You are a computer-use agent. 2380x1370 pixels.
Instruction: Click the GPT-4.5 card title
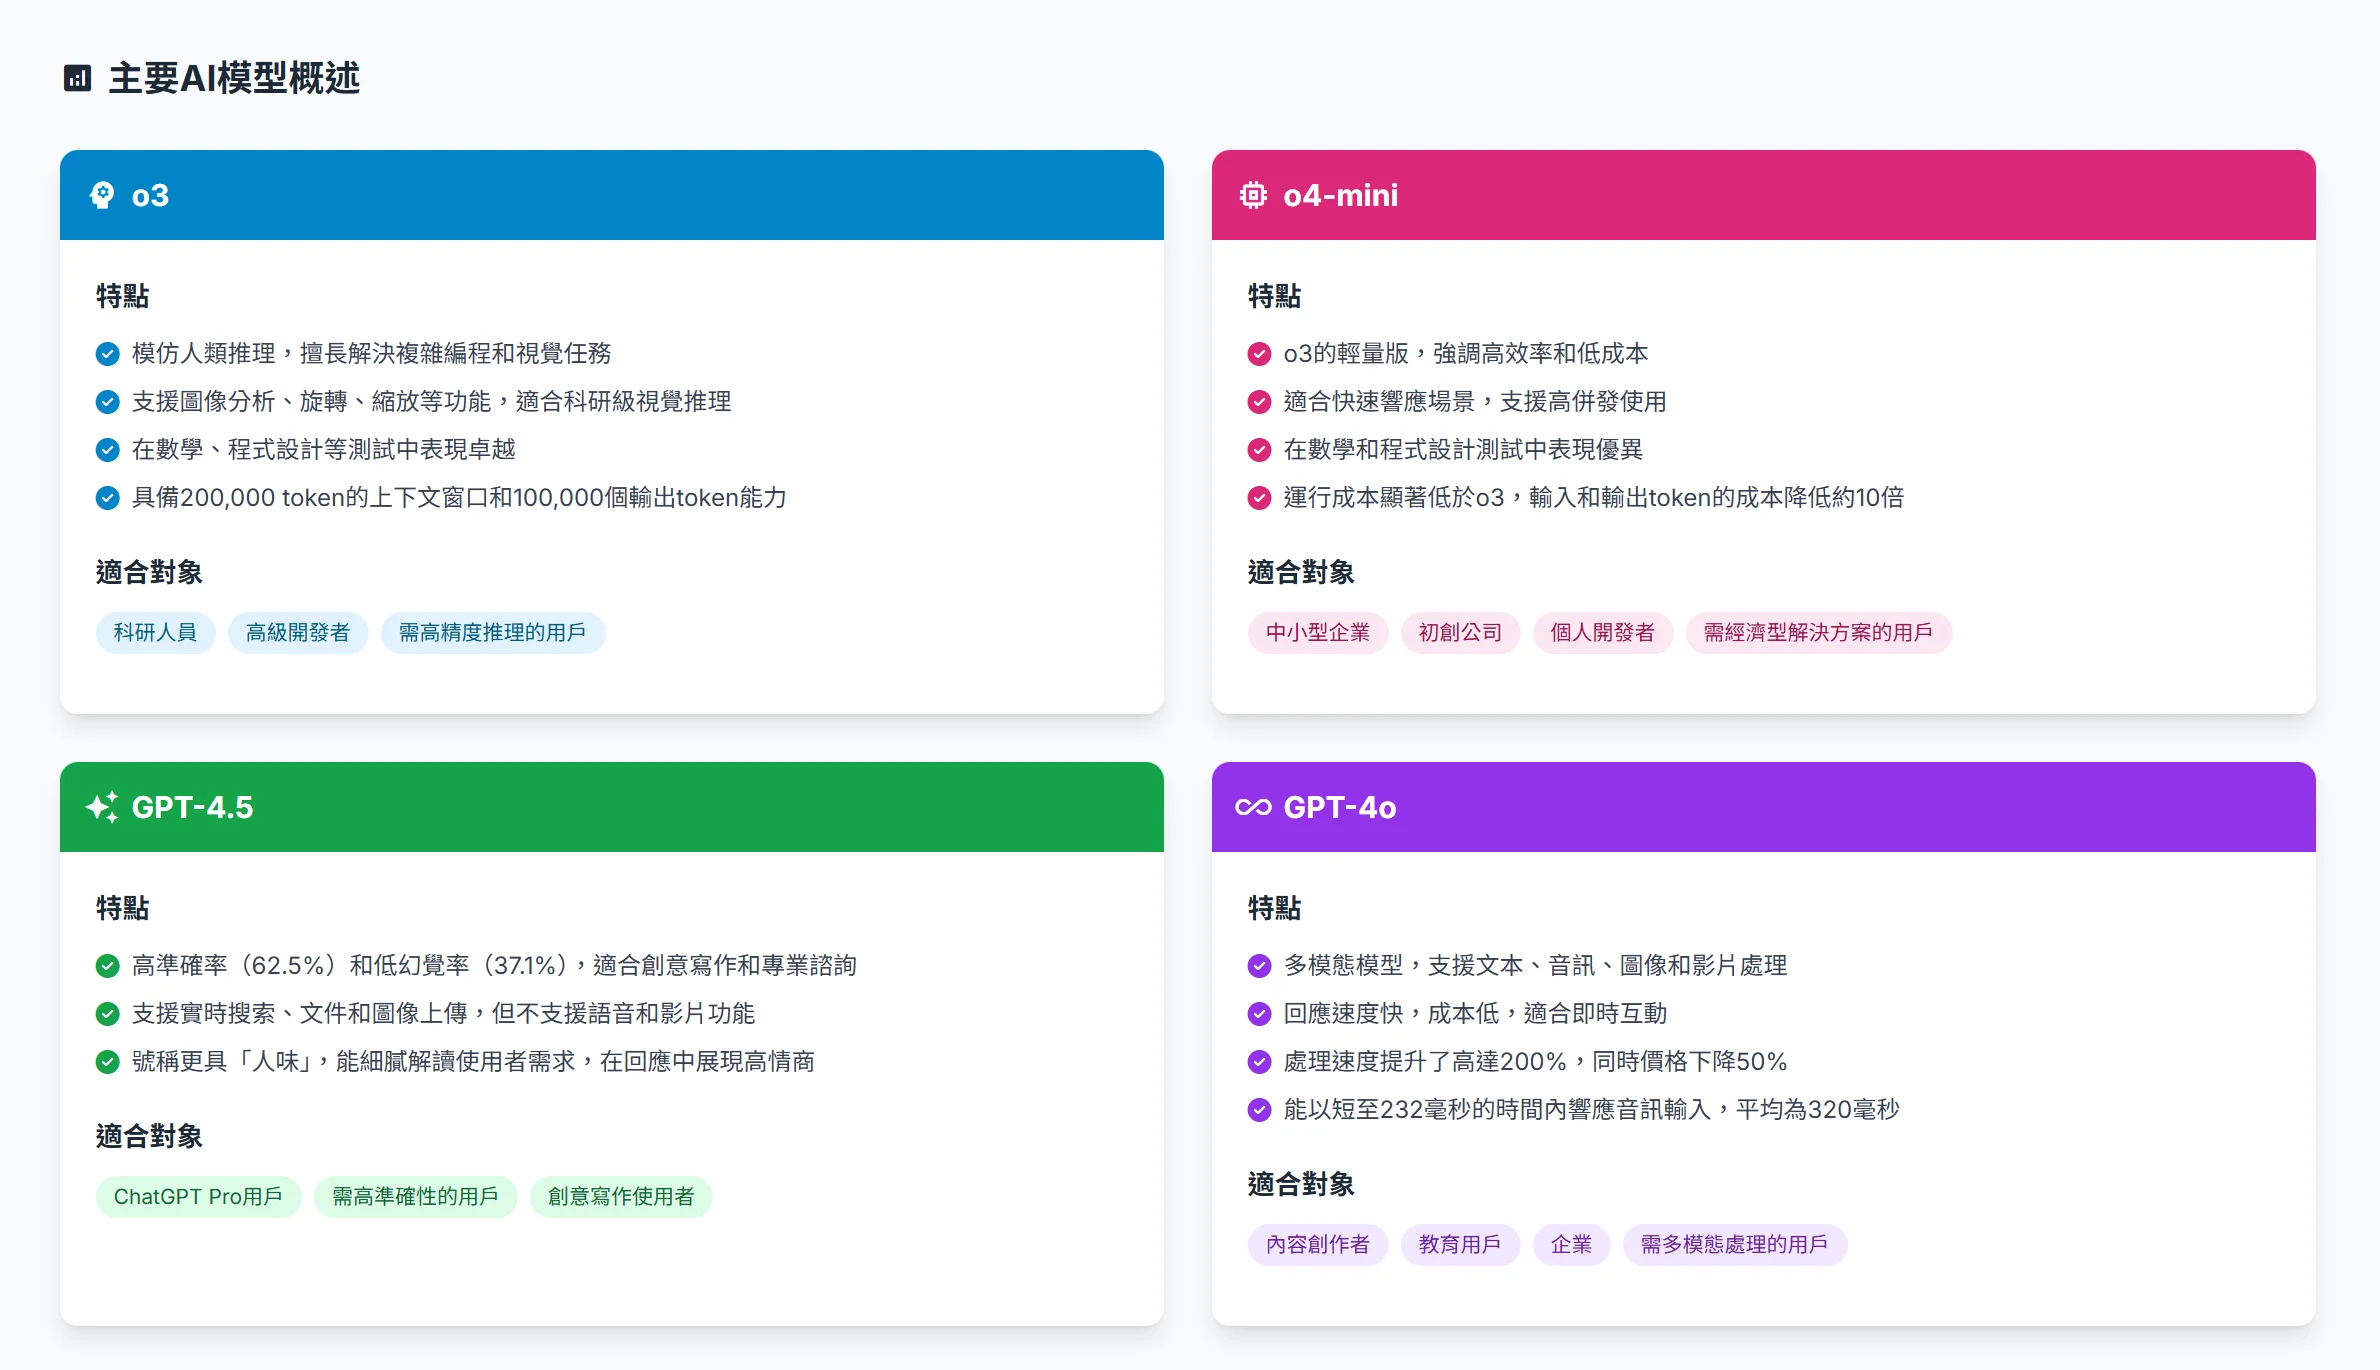click(x=193, y=807)
